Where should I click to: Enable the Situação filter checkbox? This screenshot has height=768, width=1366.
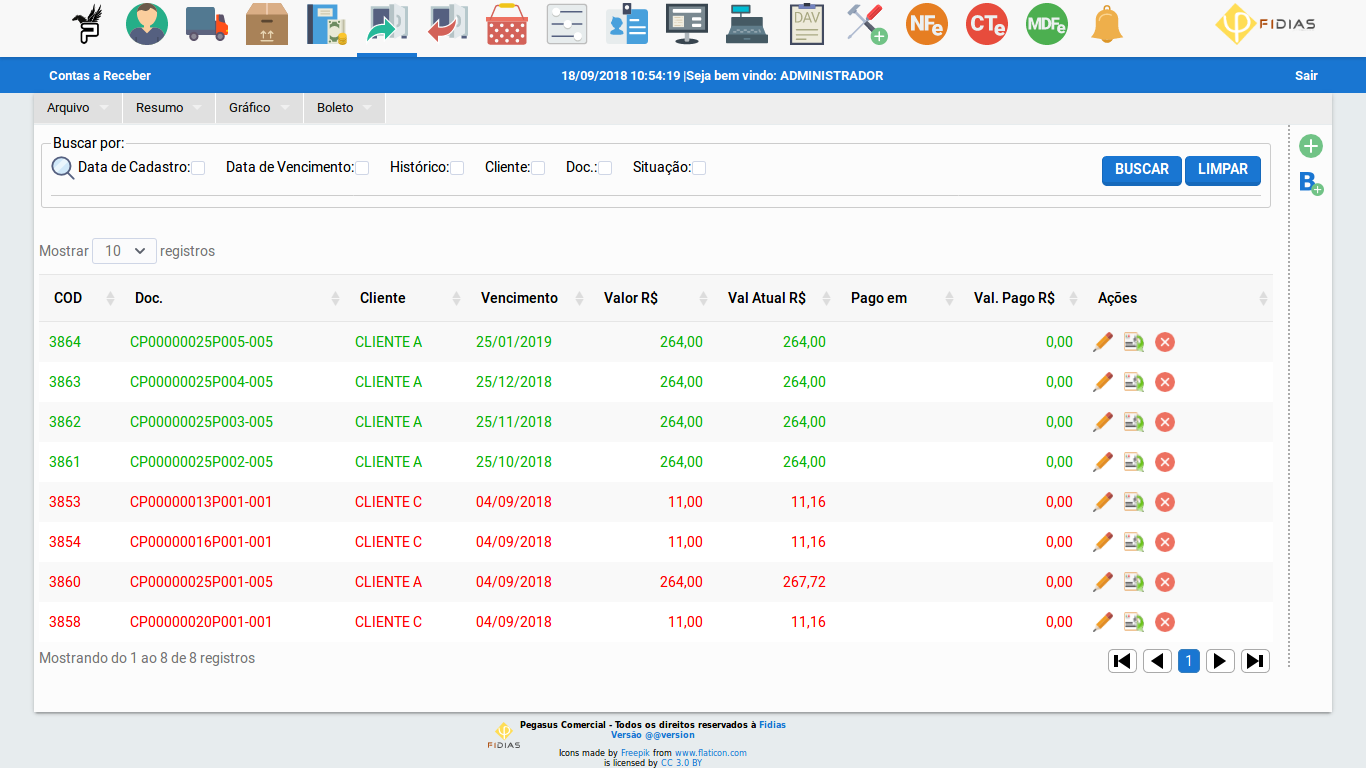[x=698, y=167]
